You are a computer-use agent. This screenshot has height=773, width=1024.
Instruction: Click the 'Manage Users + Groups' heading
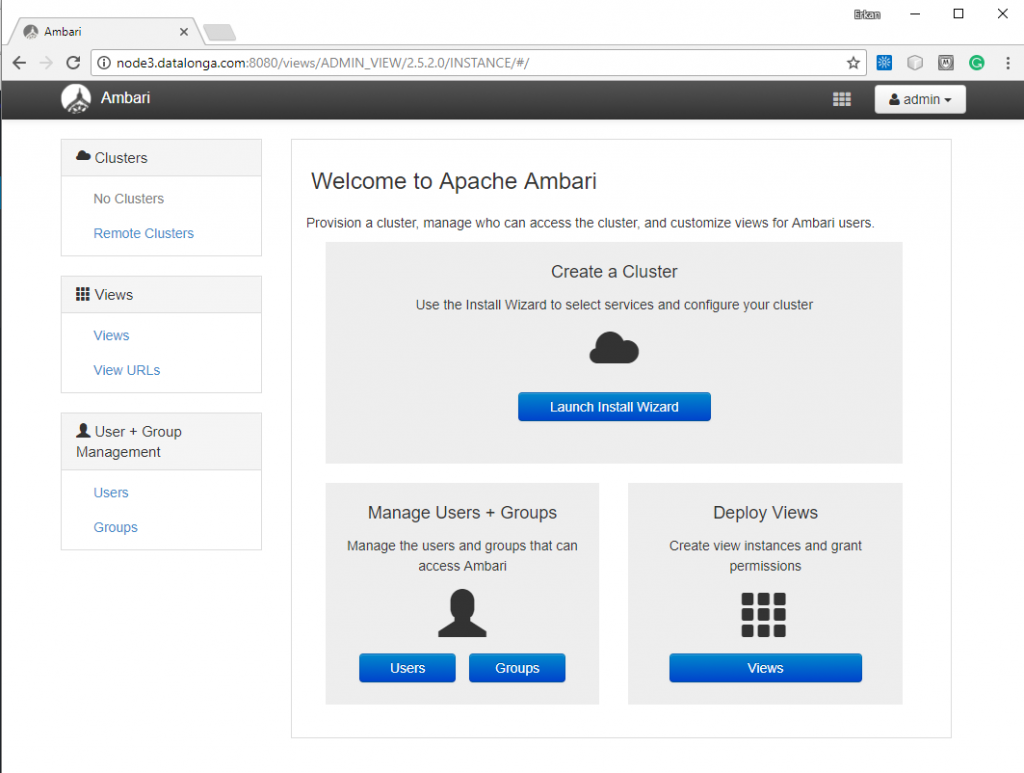[462, 513]
